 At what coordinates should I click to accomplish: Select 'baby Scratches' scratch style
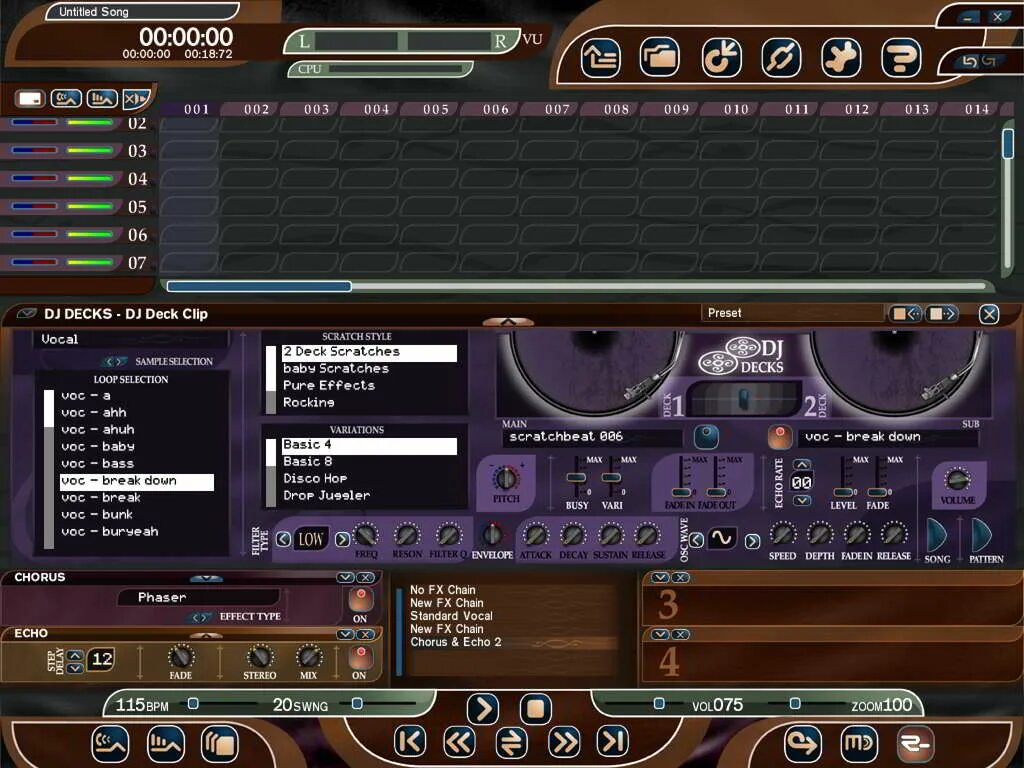pyautogui.click(x=369, y=369)
